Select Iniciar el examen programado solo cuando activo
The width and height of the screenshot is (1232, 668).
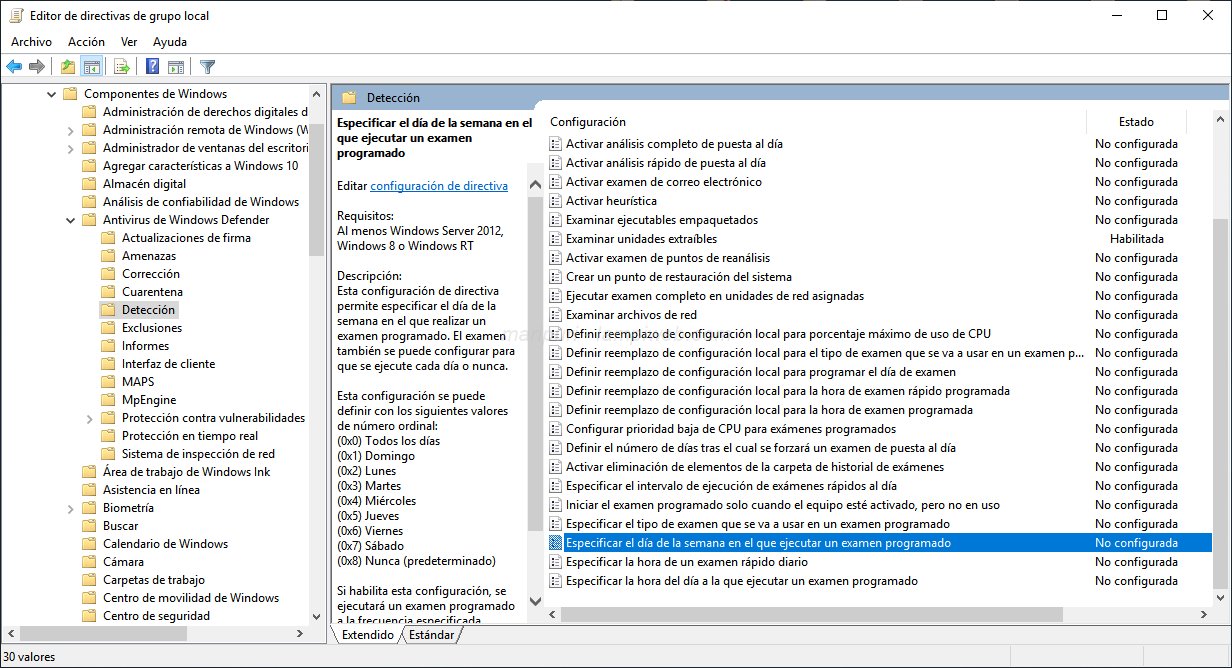tap(782, 505)
